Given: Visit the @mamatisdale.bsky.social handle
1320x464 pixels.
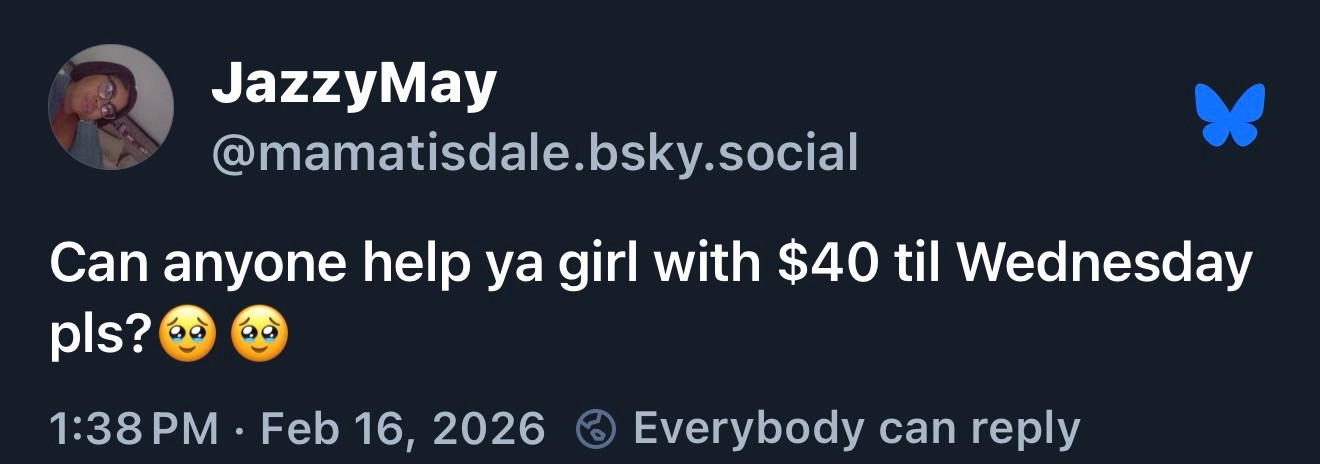Looking at the screenshot, I should coord(535,153).
